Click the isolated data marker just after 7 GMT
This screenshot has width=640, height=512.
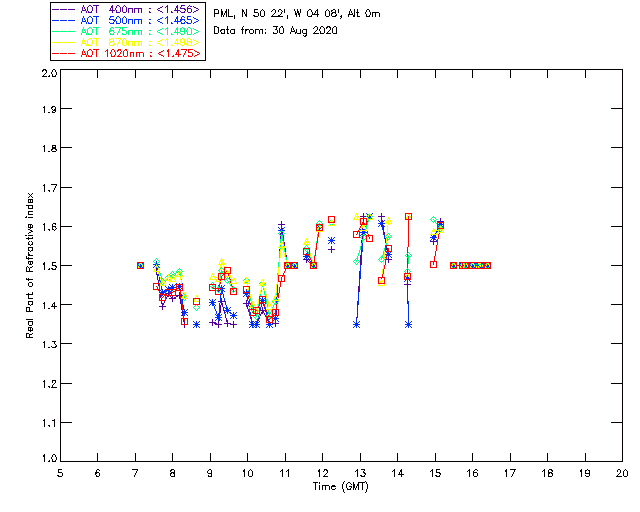(140, 265)
